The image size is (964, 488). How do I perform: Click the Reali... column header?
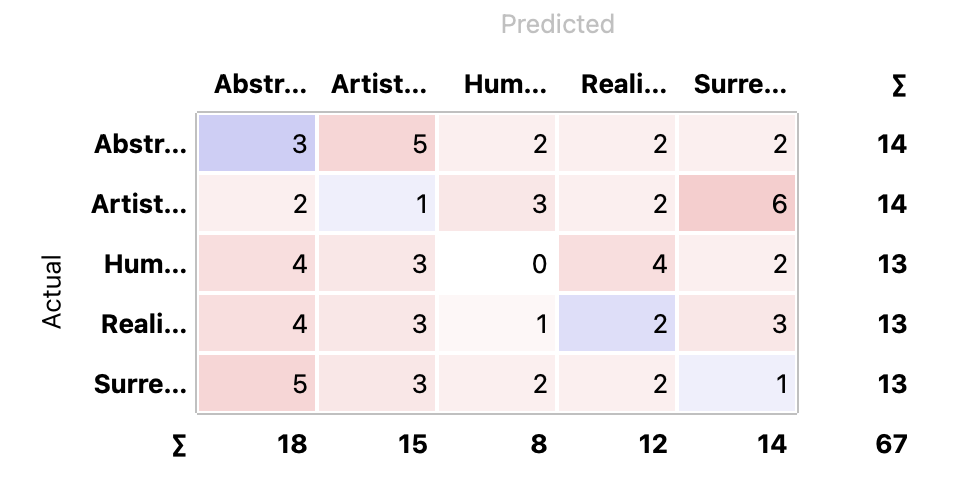(624, 84)
